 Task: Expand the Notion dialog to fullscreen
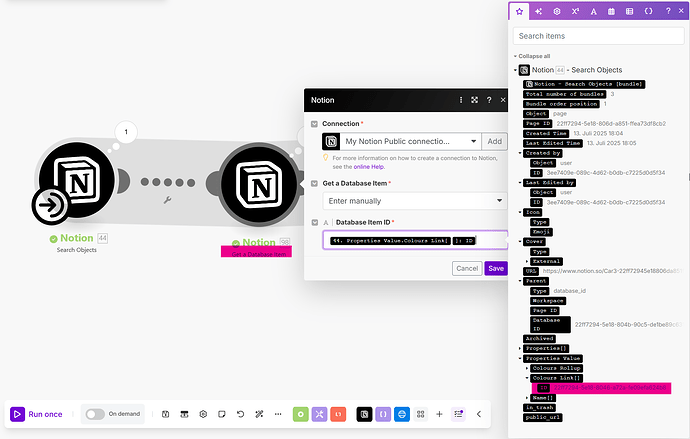pos(474,100)
